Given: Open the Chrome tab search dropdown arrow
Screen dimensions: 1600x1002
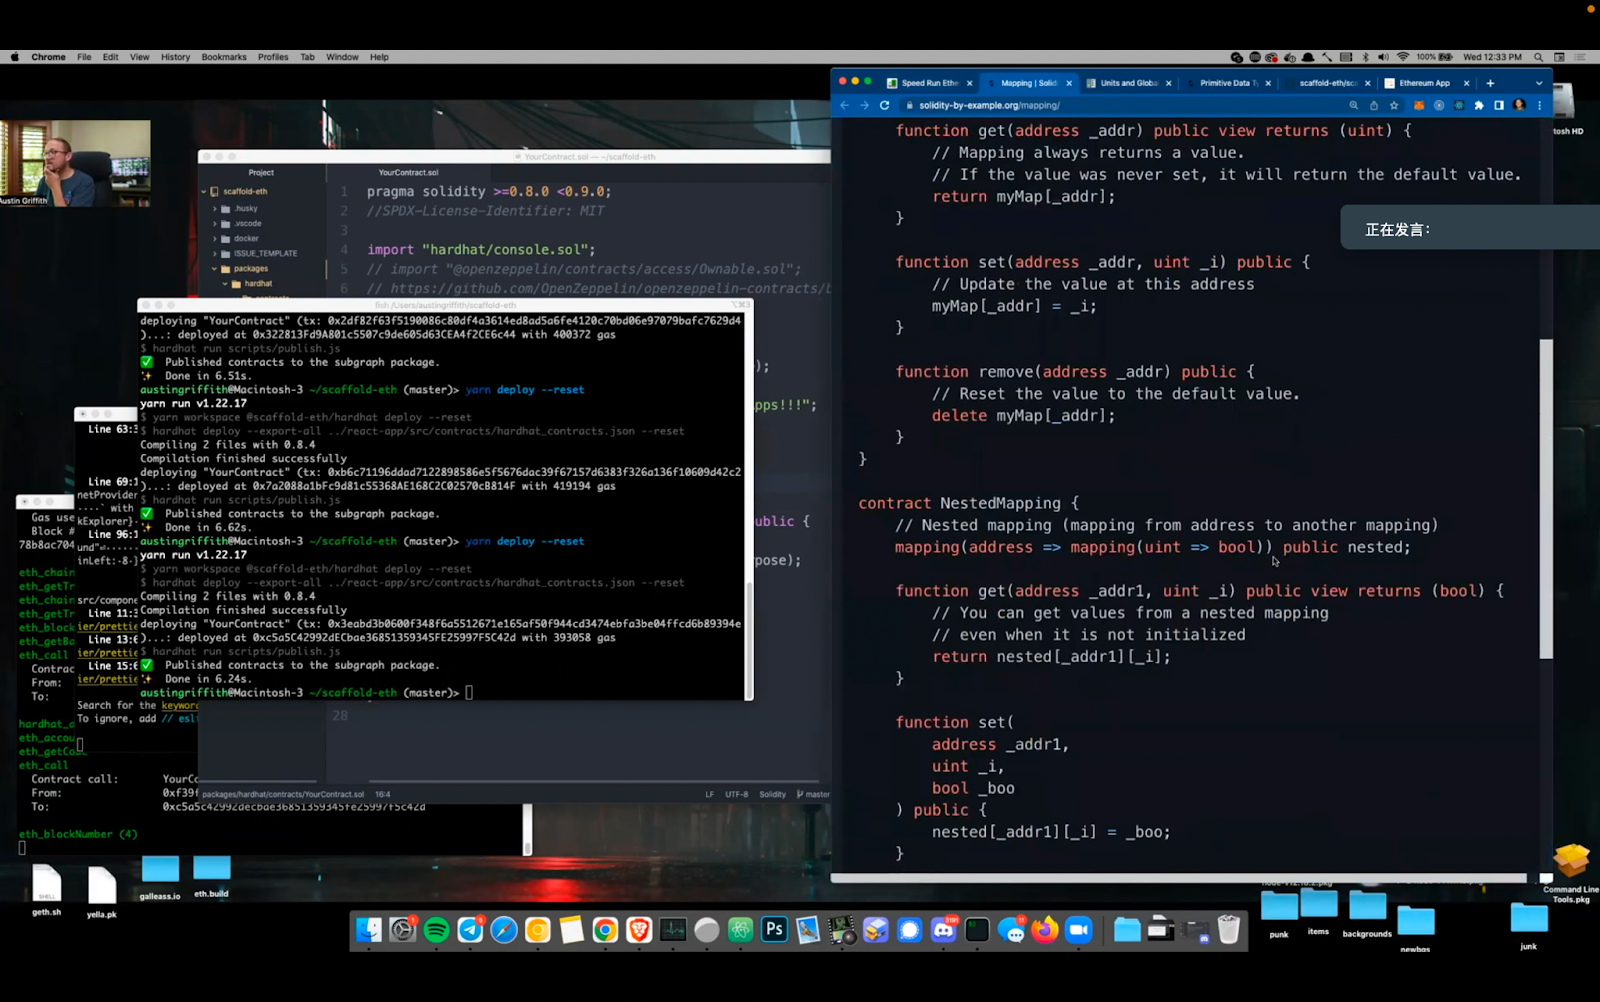Looking at the screenshot, I should pyautogui.click(x=1539, y=83).
